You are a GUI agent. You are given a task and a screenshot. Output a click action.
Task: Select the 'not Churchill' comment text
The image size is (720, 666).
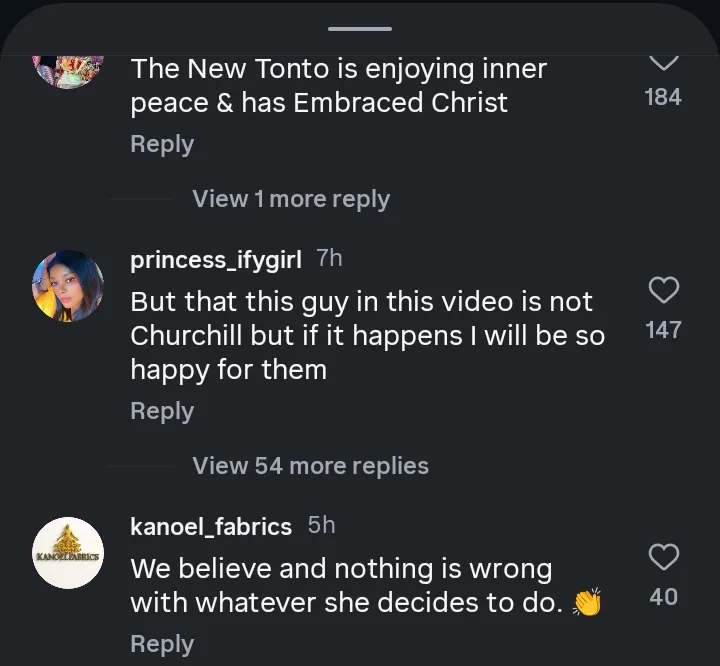pyautogui.click(x=367, y=335)
